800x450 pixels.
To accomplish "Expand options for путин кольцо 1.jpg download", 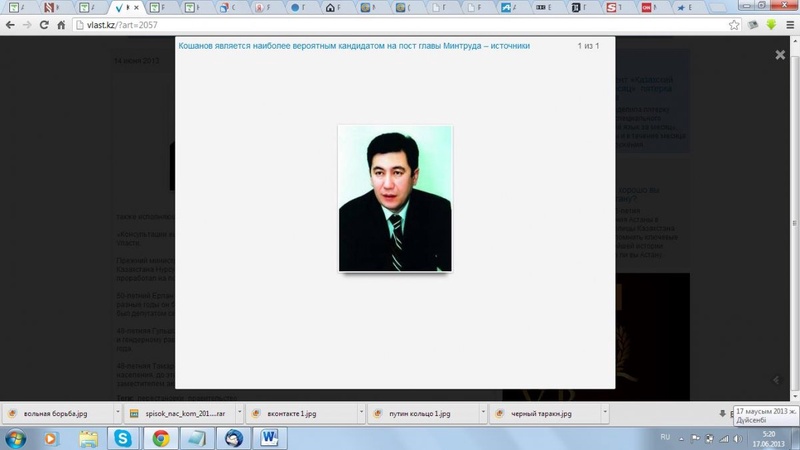I will click(x=482, y=413).
